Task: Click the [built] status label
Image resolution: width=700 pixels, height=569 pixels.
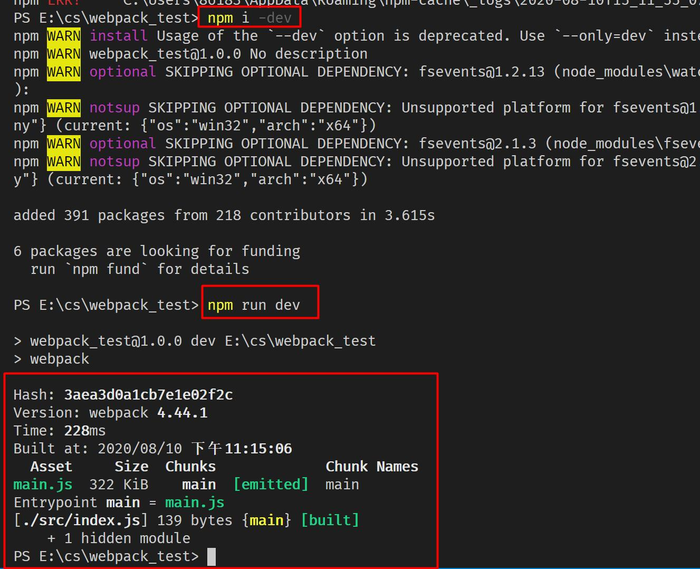Action: click(x=330, y=520)
